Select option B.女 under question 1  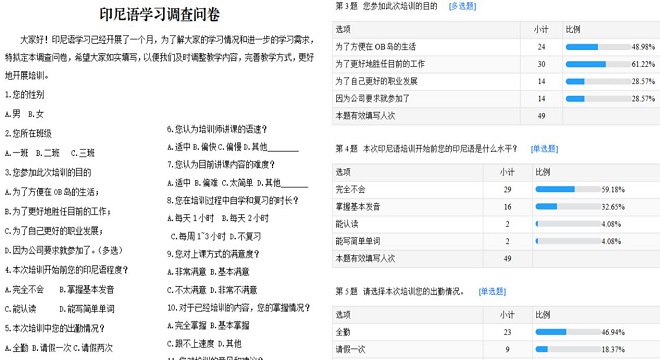coord(36,114)
